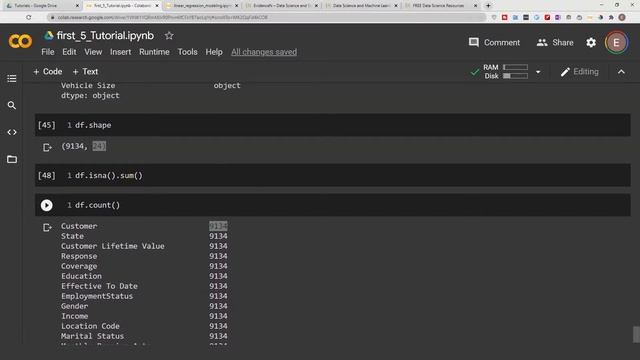The image size is (640, 360).
Task: Open the find and replace search icon in the left sidebar
Action: click(x=12, y=105)
